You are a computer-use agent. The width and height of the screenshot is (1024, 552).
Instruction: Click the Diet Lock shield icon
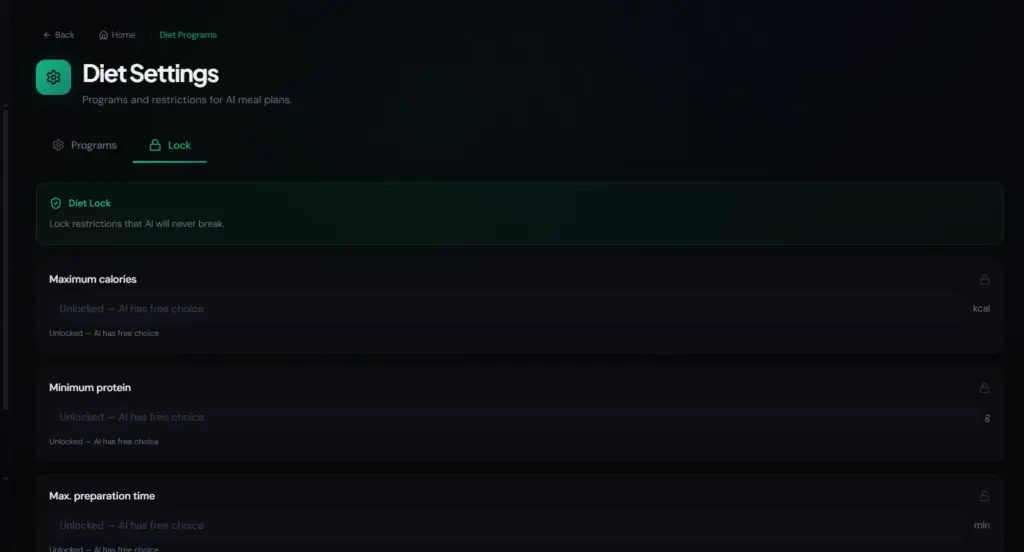coord(56,203)
